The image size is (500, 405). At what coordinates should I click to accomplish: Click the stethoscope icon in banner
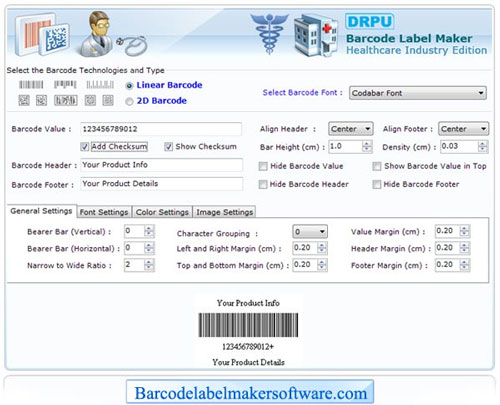coord(132,46)
